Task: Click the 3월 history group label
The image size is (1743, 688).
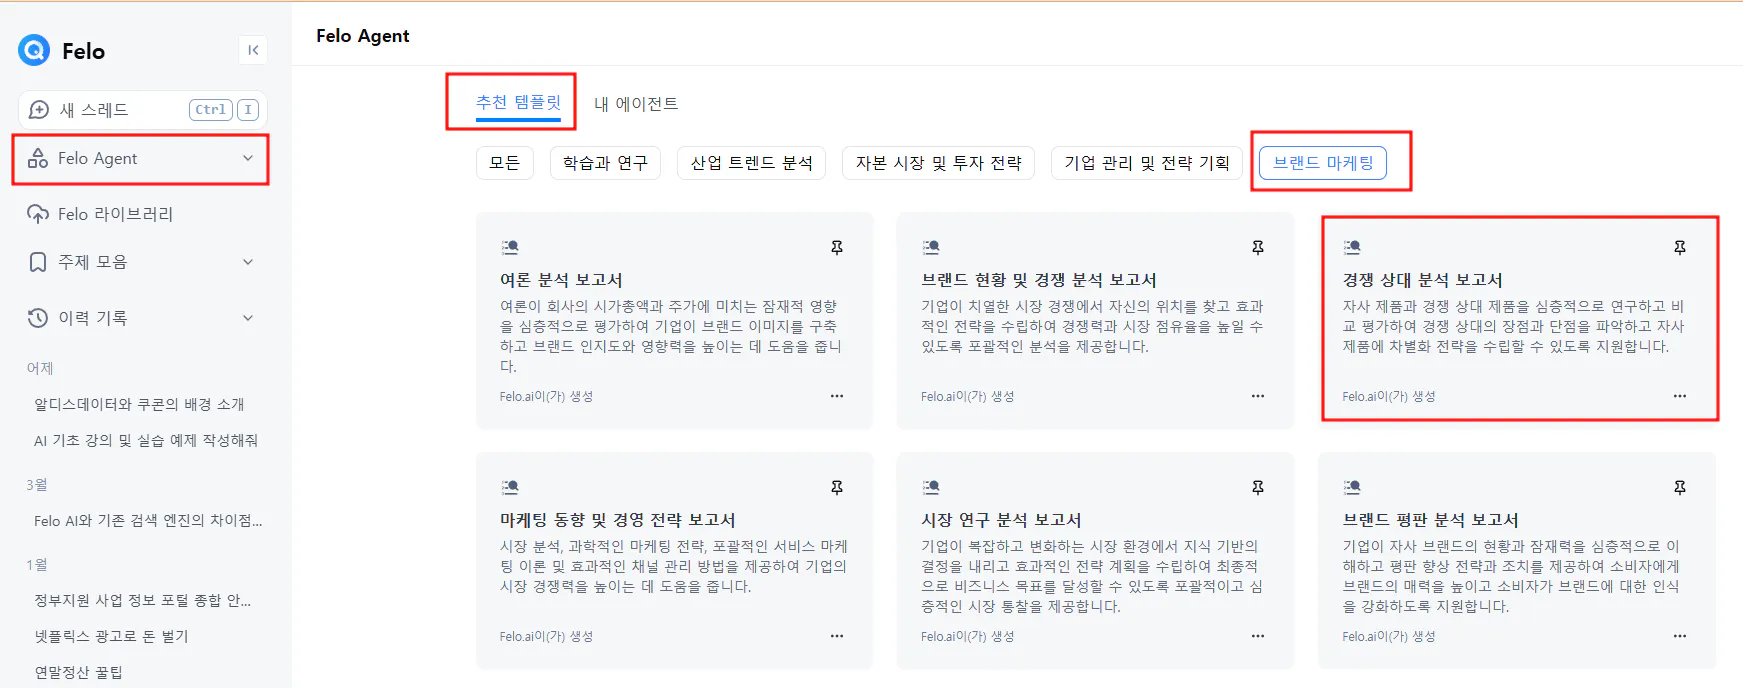Action: 37,484
